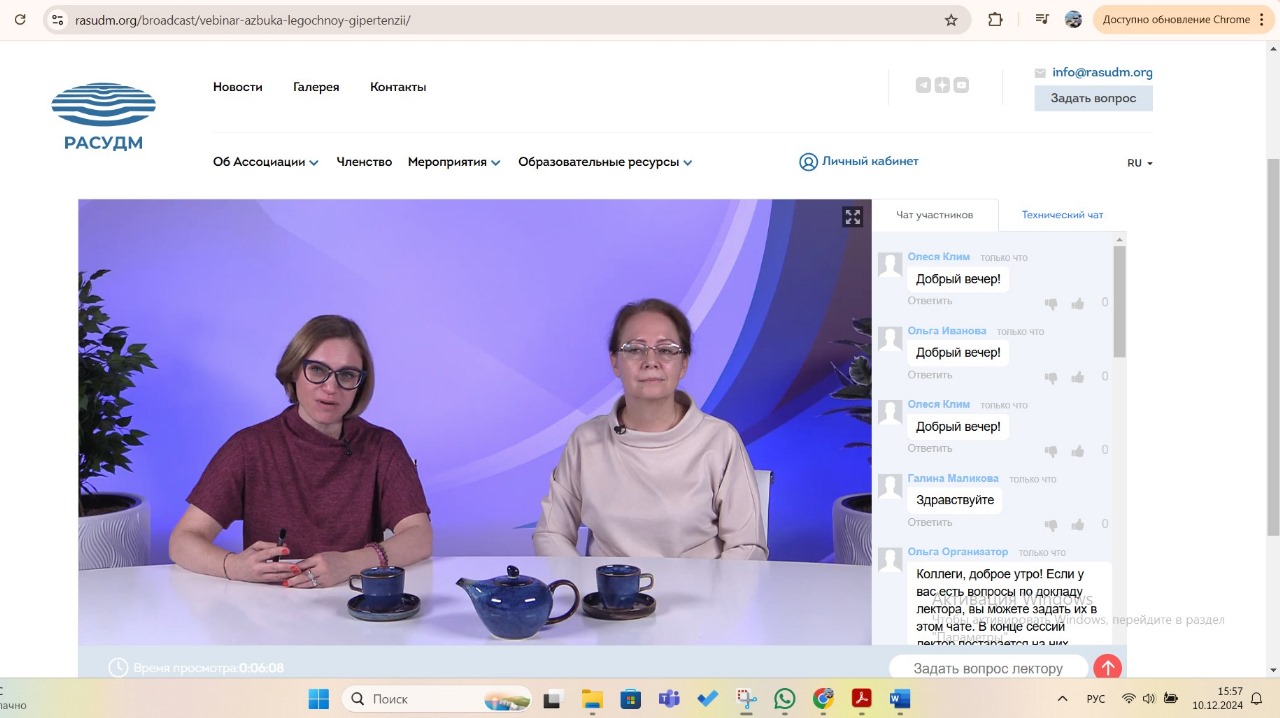Click the chat panel scrollbar thumb
The image size is (1280, 718).
pyautogui.click(x=1119, y=301)
